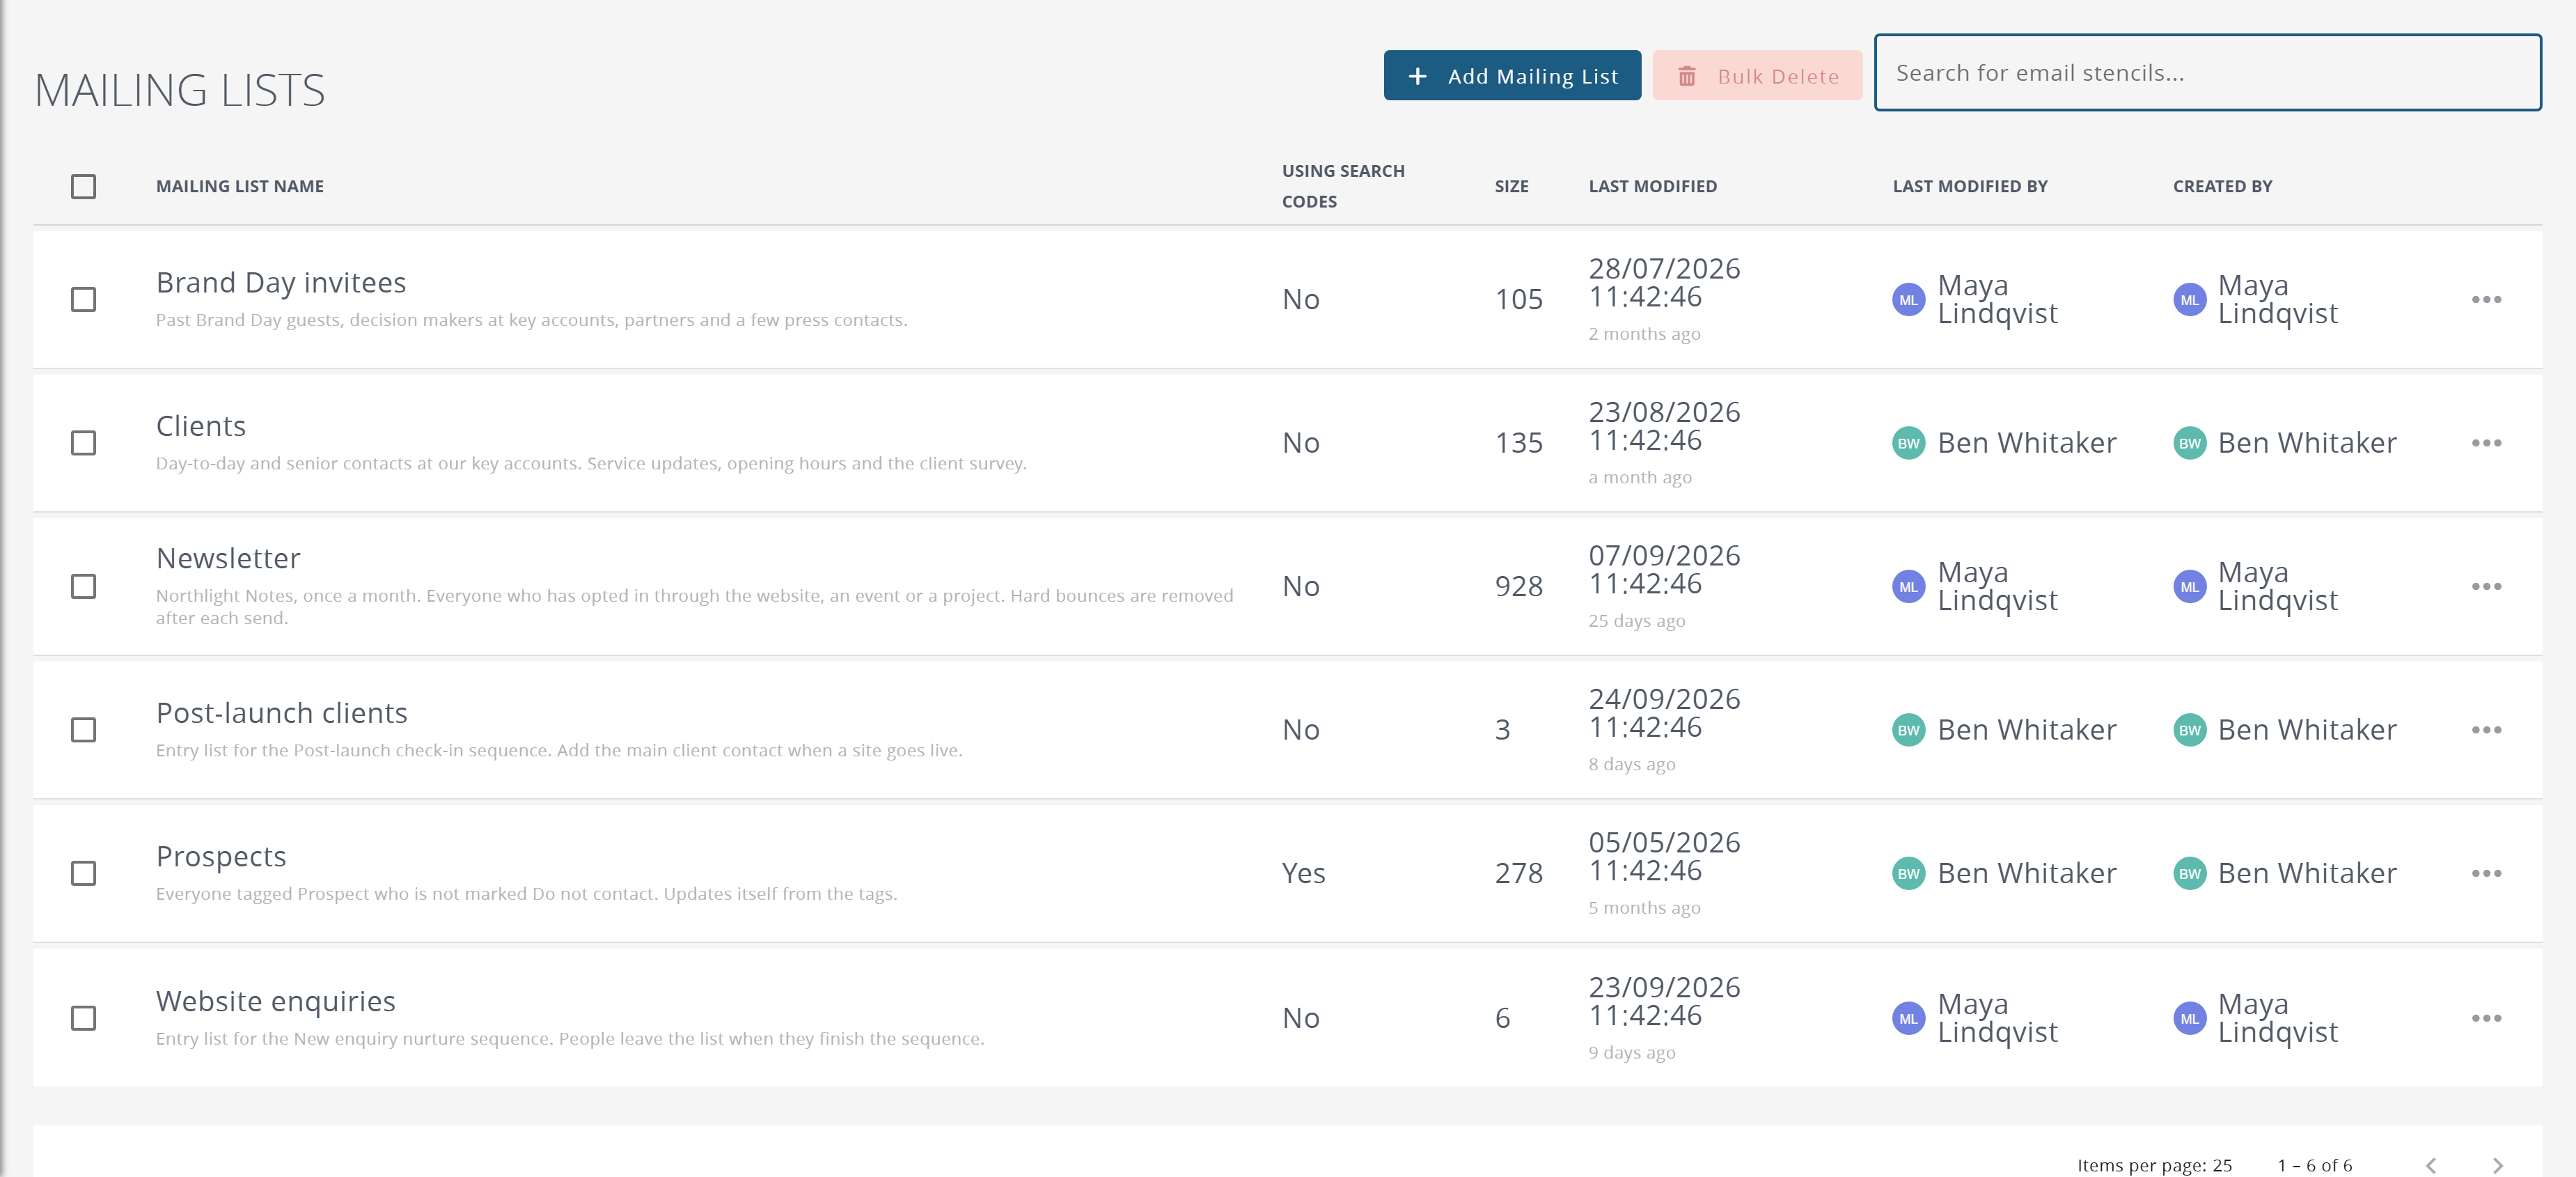The width and height of the screenshot is (2576, 1177).
Task: Open the three-dot menu for Post-launch clients
Action: pos(2486,730)
